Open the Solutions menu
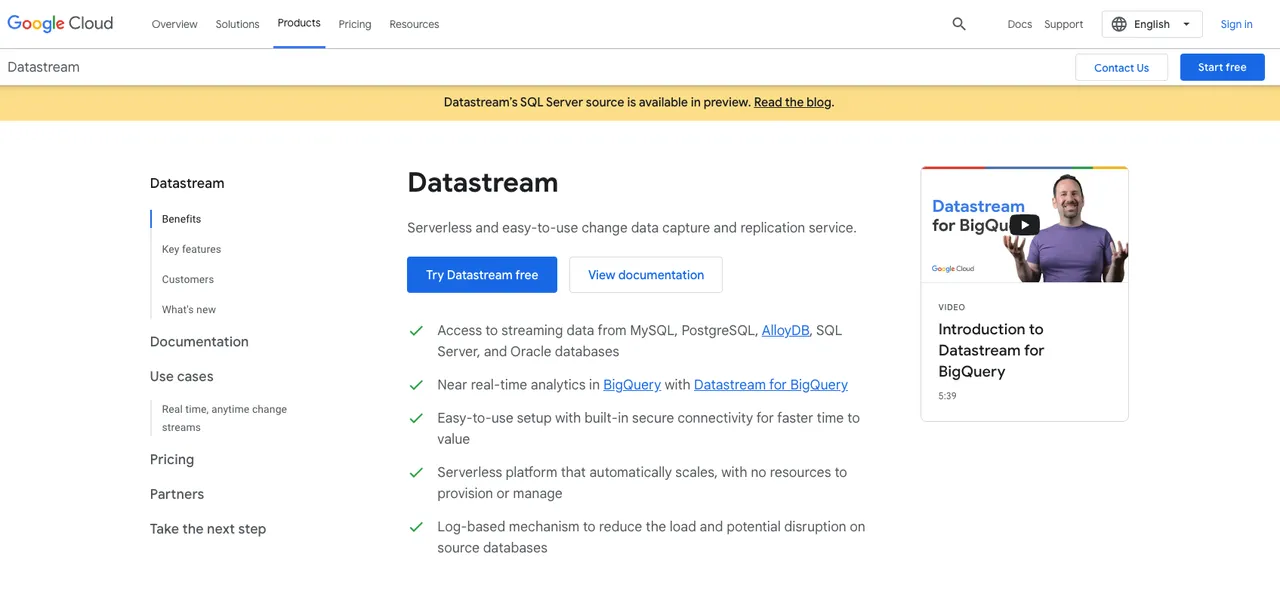The image size is (1280, 603). [237, 24]
